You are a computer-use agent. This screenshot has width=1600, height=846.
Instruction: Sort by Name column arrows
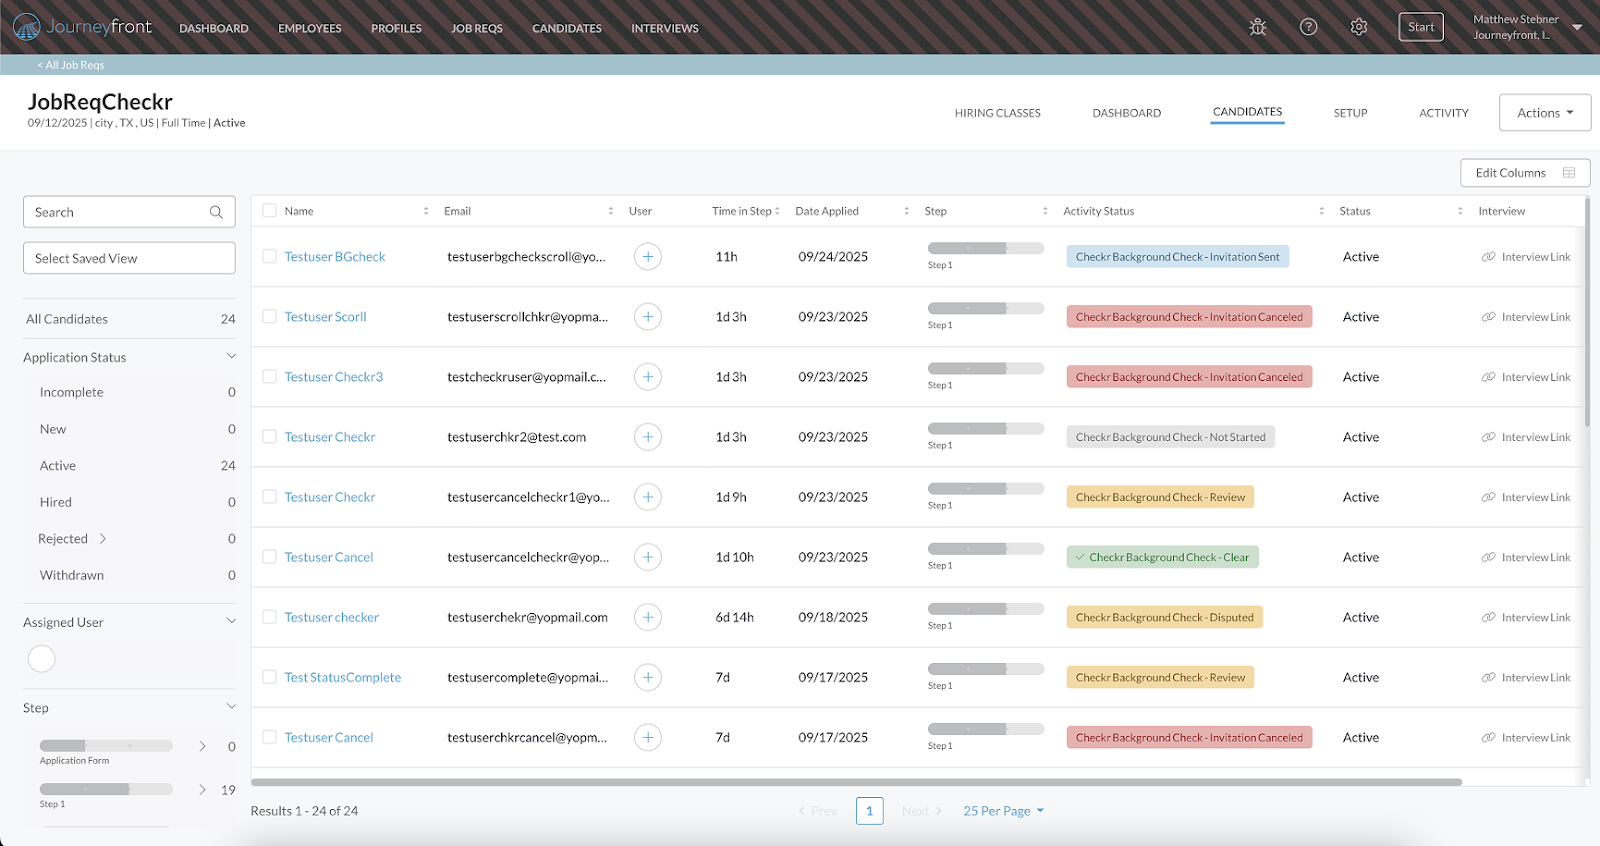tap(426, 211)
